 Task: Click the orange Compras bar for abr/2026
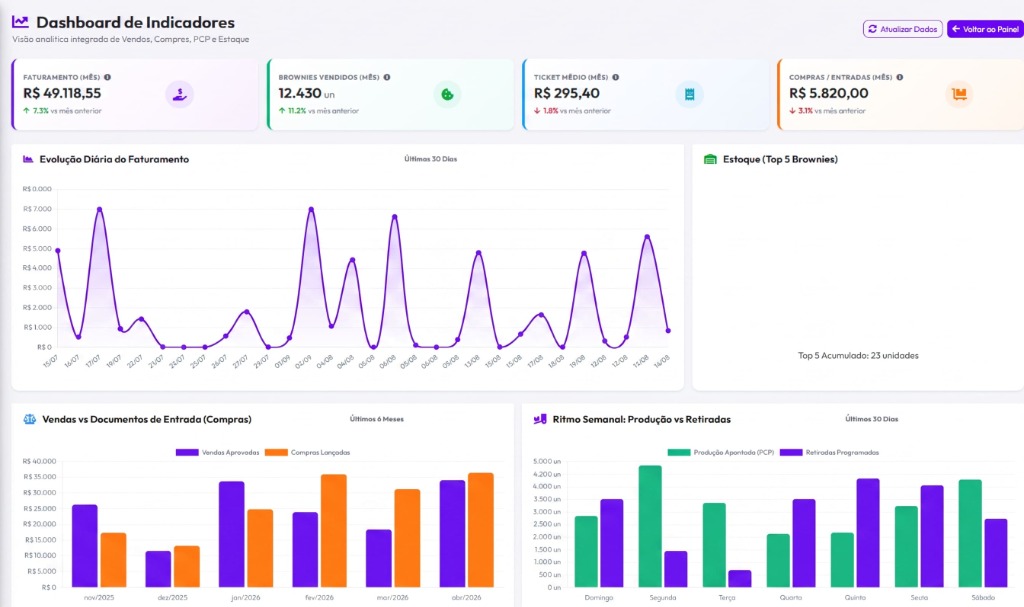click(x=481, y=530)
